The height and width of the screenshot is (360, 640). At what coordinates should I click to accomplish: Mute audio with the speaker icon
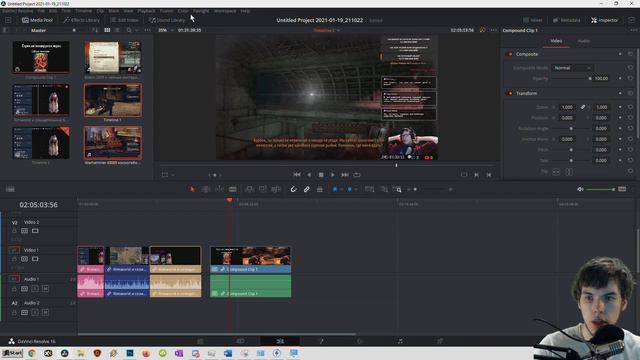tap(580, 189)
